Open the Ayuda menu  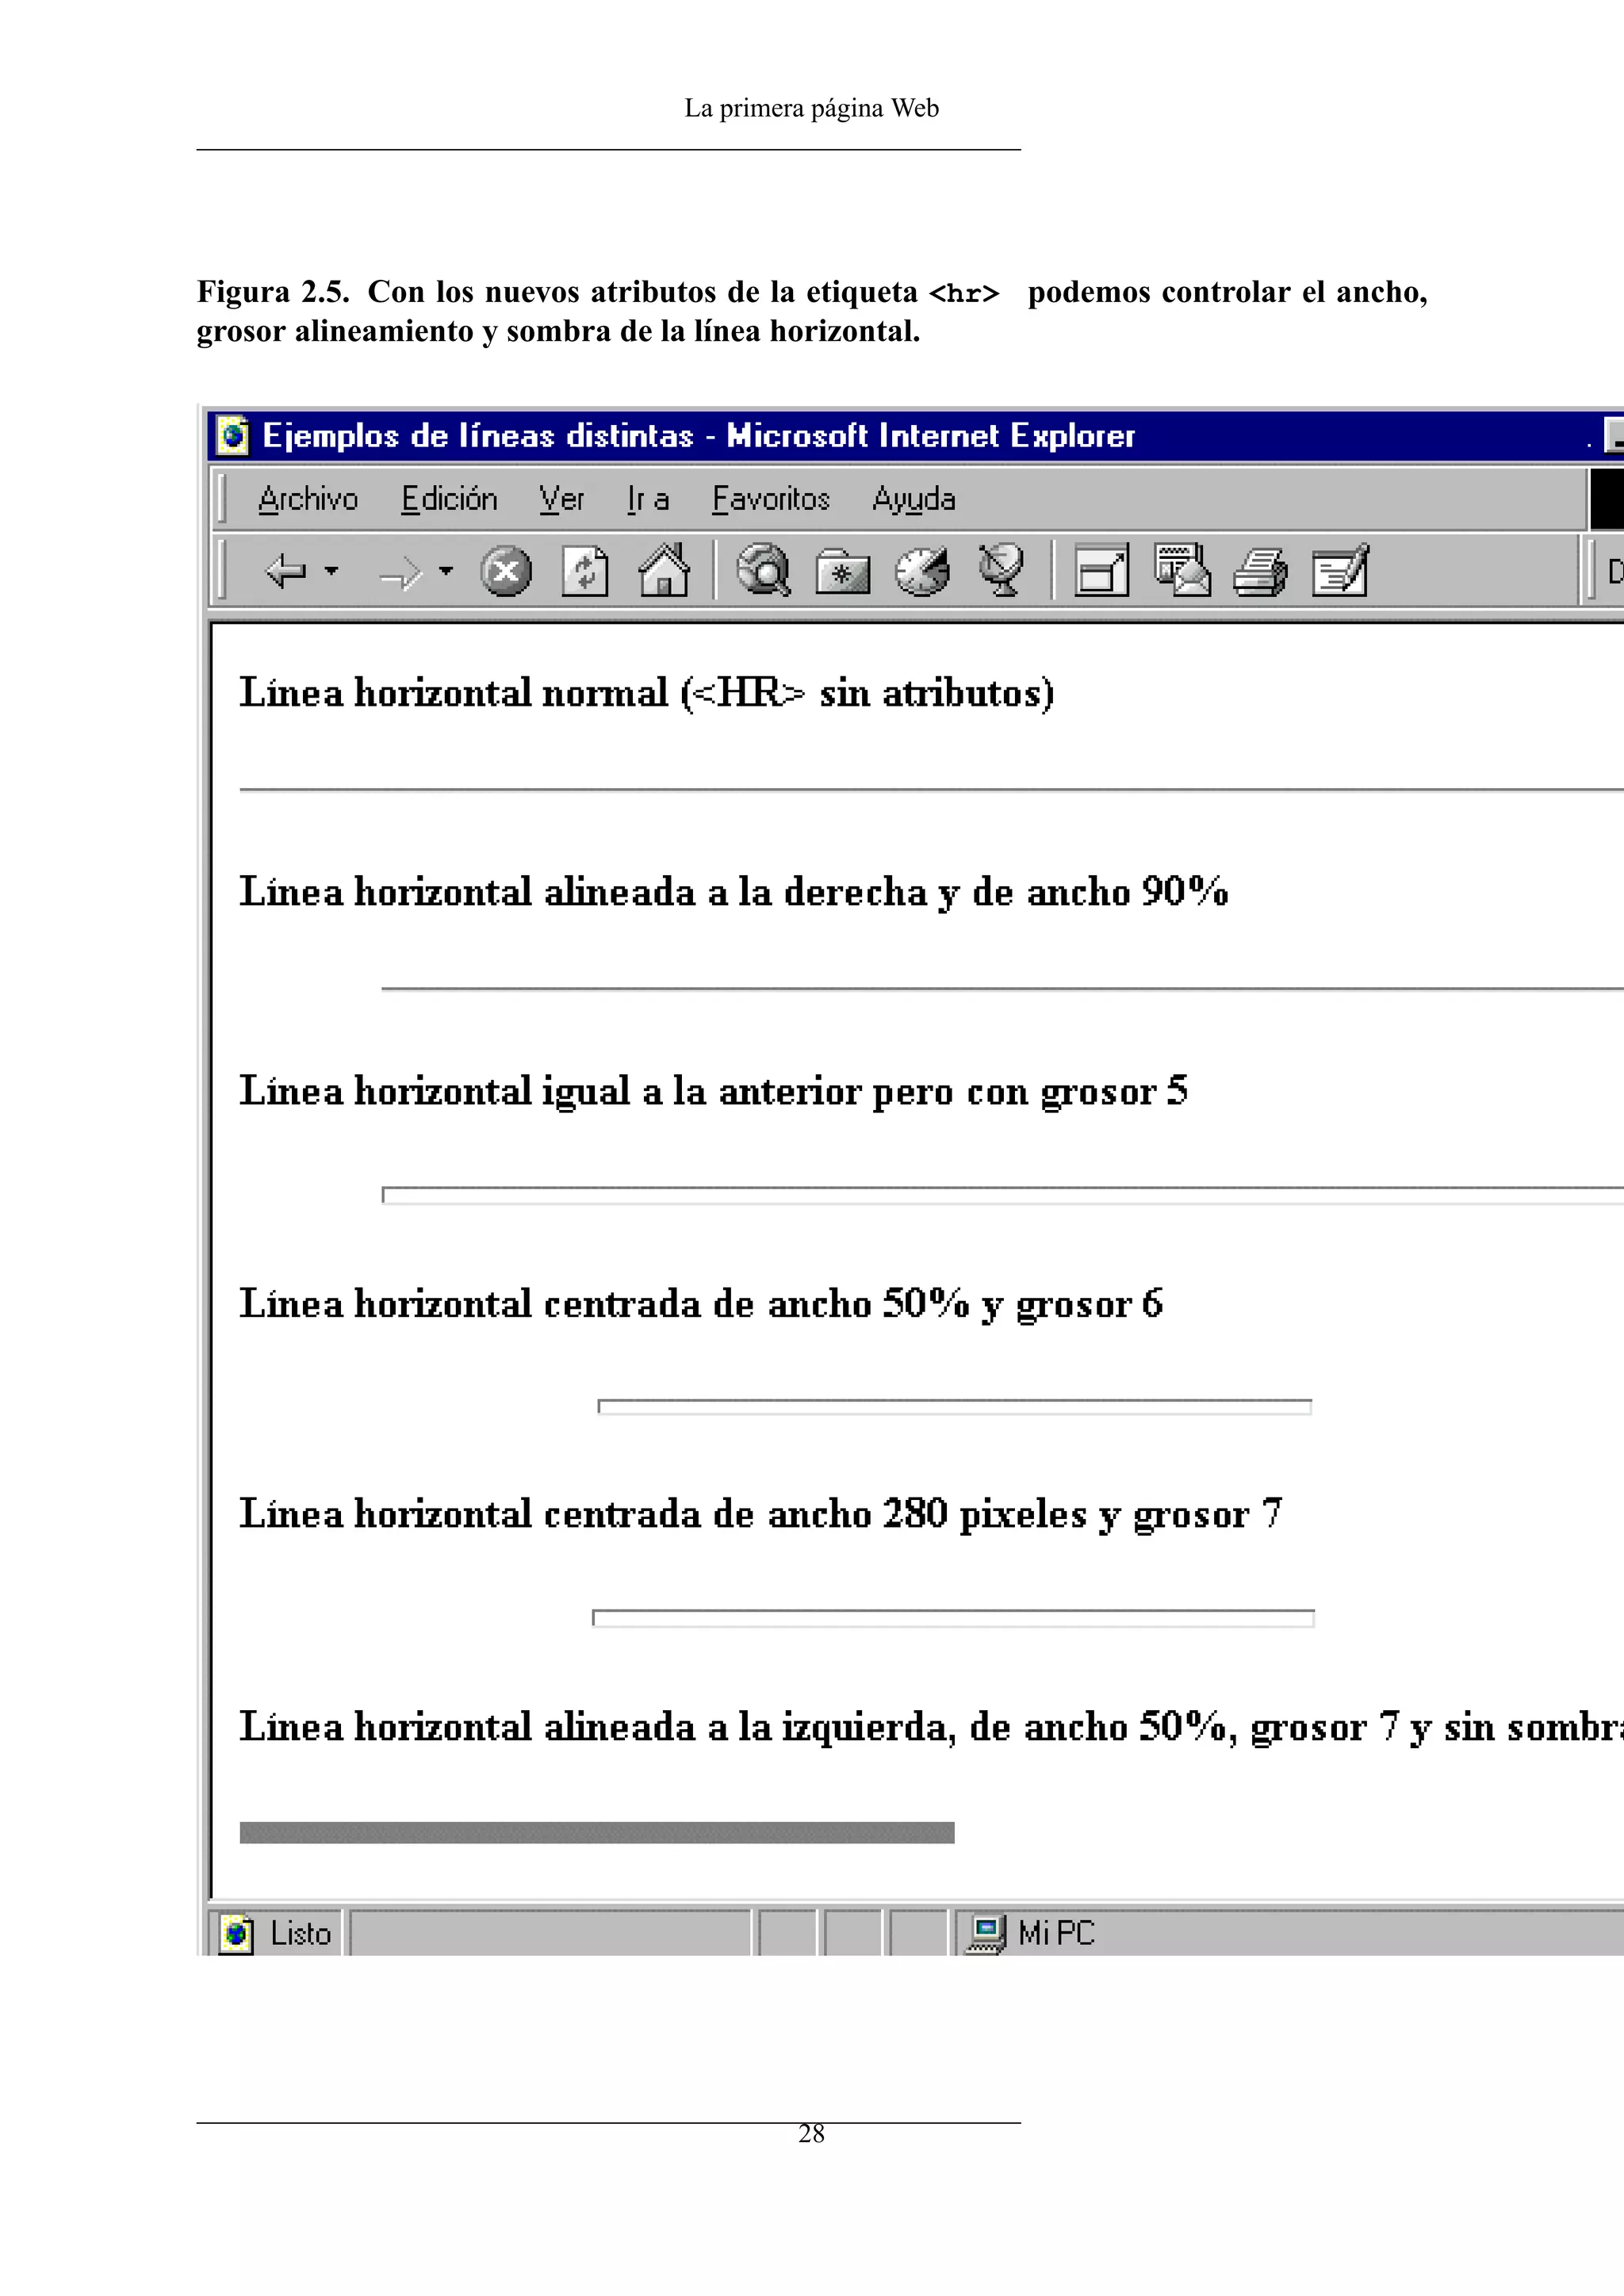[913, 498]
